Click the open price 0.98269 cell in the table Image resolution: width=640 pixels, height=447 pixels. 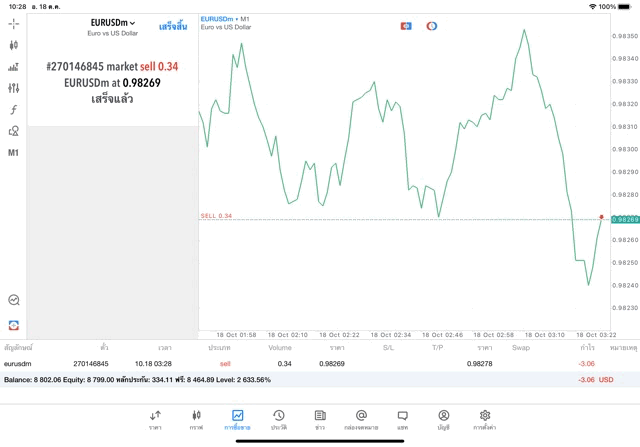(332, 364)
